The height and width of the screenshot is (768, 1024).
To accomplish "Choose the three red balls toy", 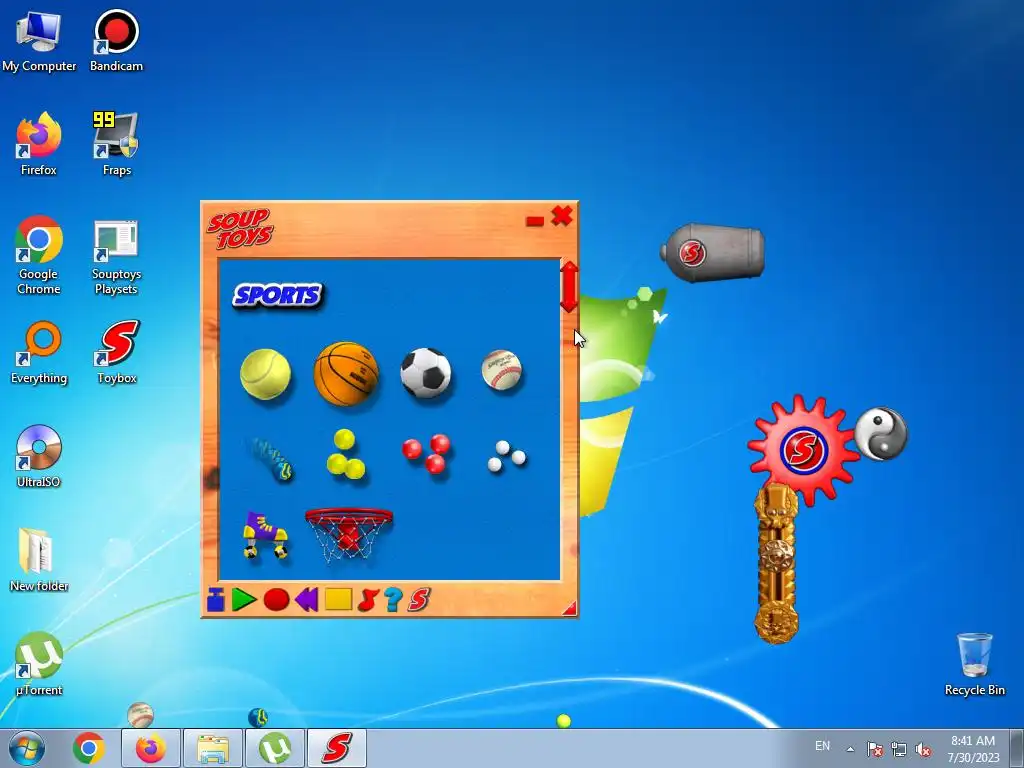I will [426, 453].
